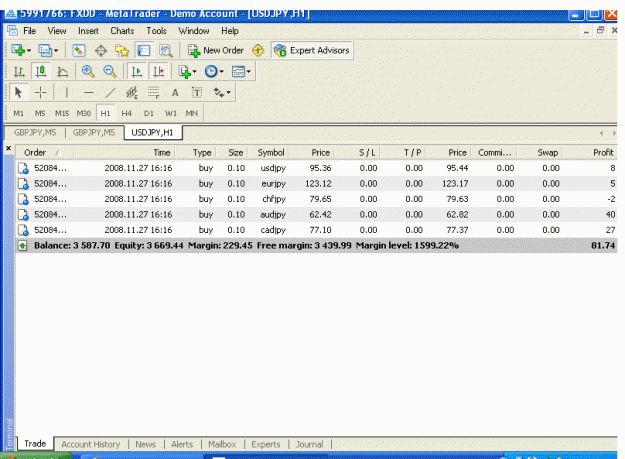Toggle Expert Advisors on or off
This screenshot has width=625, height=459.
pyautogui.click(x=312, y=51)
